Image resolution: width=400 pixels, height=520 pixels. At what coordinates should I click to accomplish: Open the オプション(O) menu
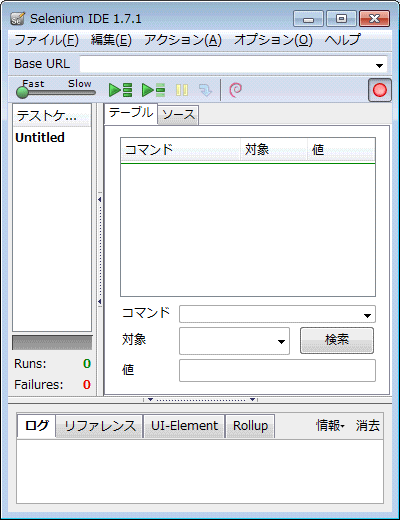[273, 40]
